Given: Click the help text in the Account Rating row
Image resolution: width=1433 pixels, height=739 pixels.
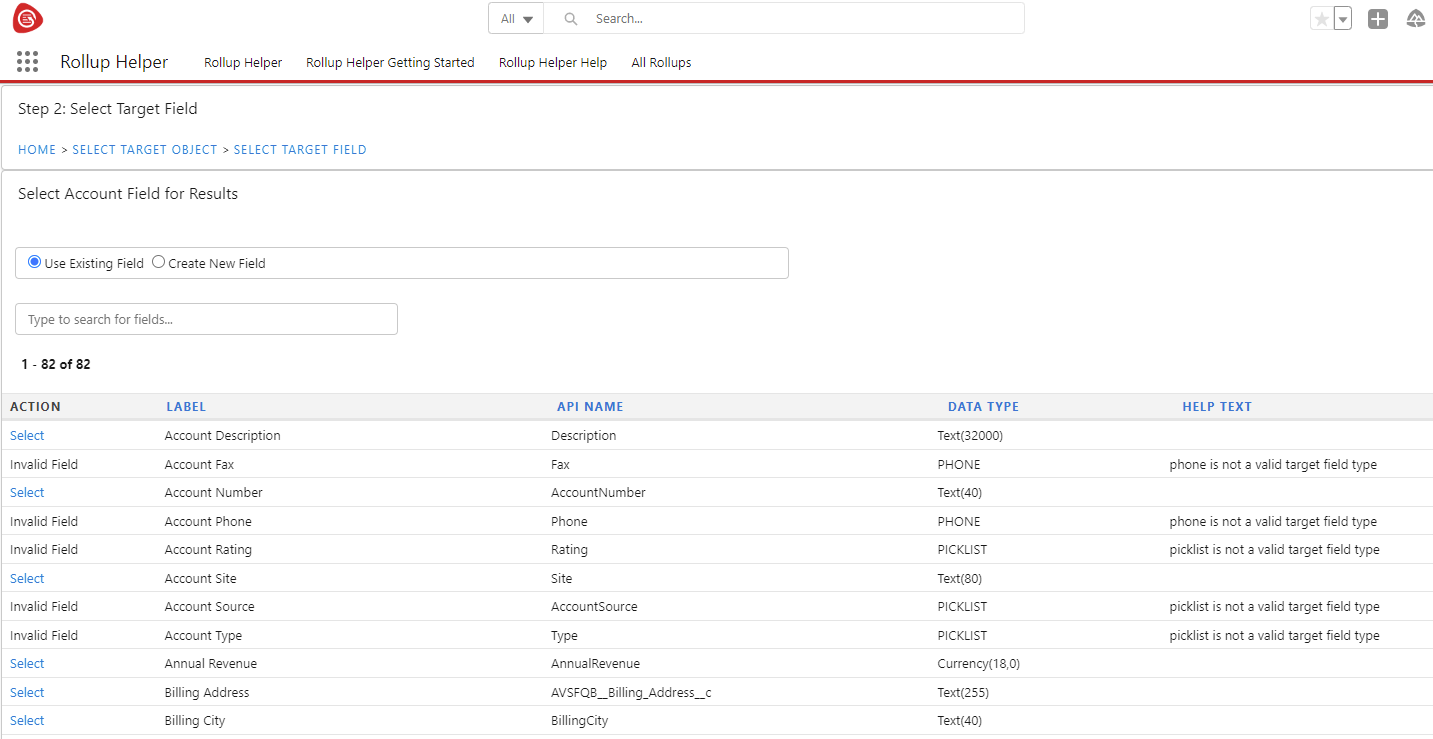Looking at the screenshot, I should click(1275, 550).
